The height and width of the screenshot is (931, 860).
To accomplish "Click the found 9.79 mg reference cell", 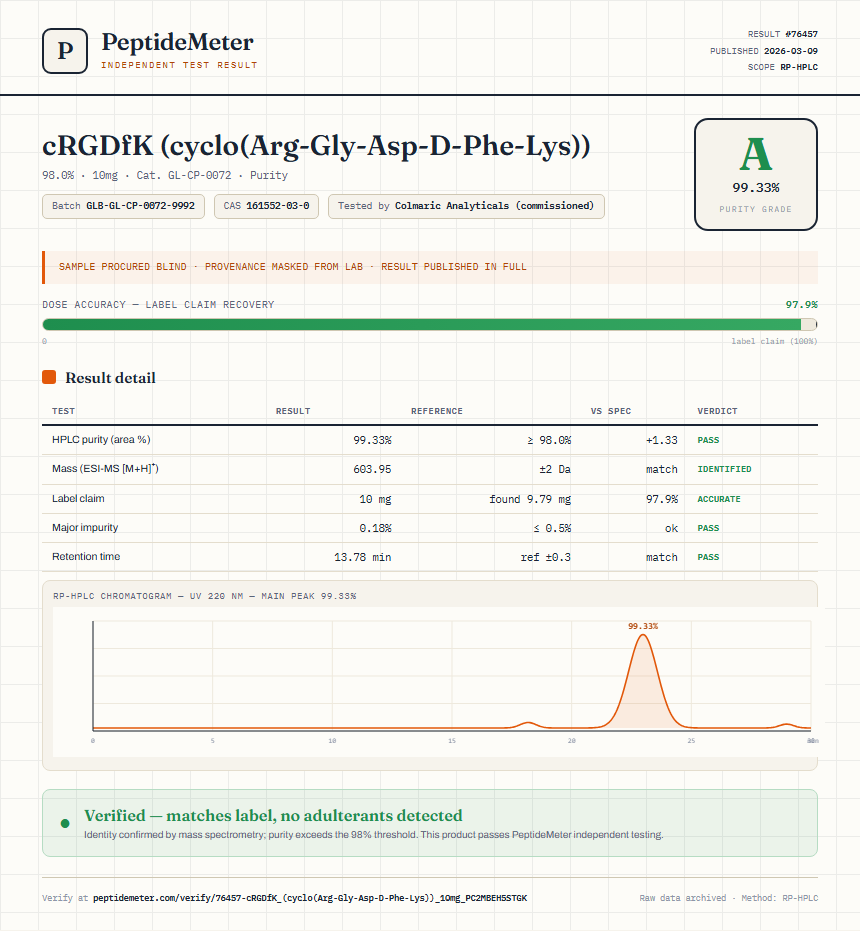I will tap(530, 499).
